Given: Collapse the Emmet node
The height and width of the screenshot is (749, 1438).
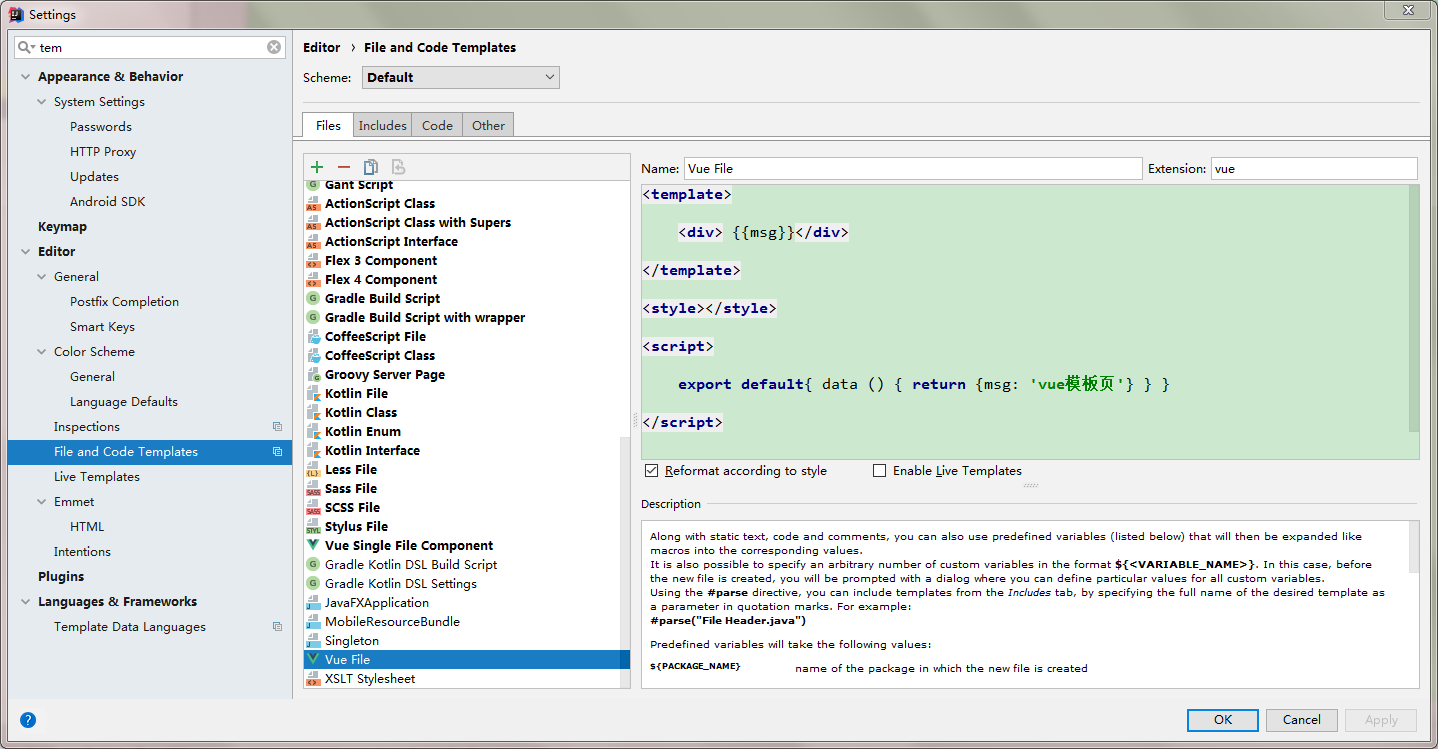Looking at the screenshot, I should (41, 502).
